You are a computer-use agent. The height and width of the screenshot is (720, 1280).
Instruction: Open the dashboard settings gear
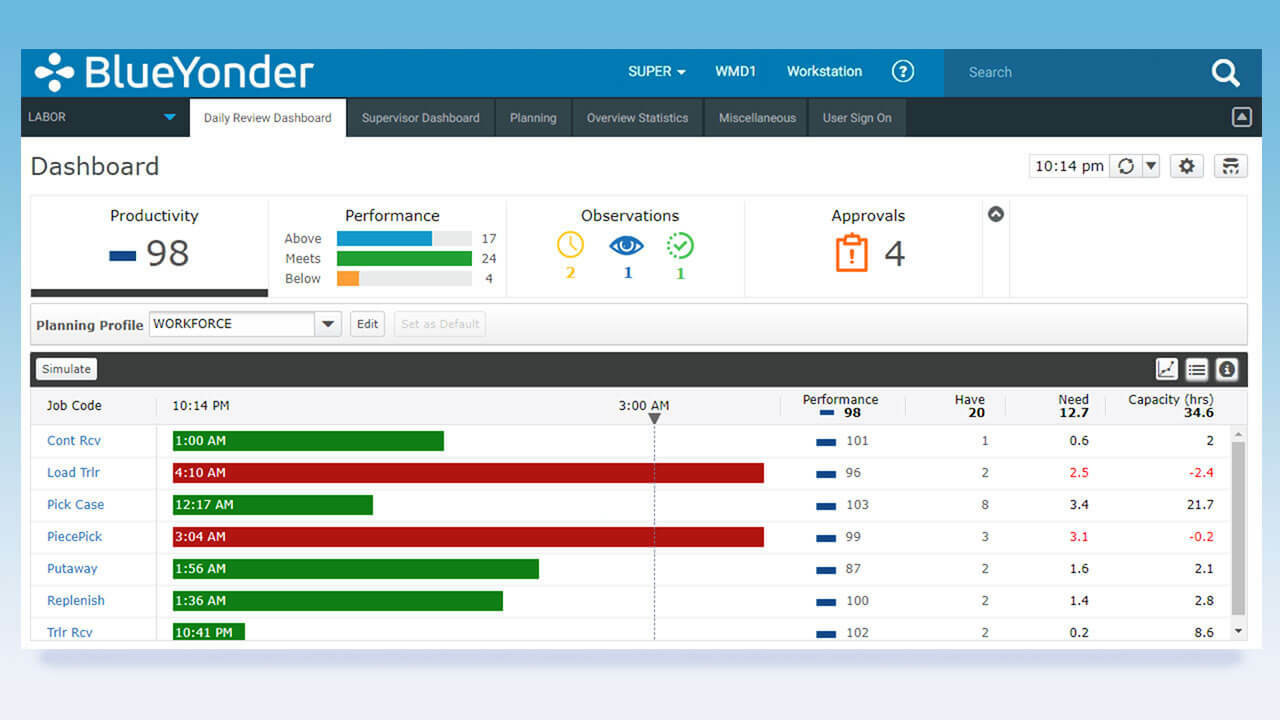pyautogui.click(x=1186, y=166)
